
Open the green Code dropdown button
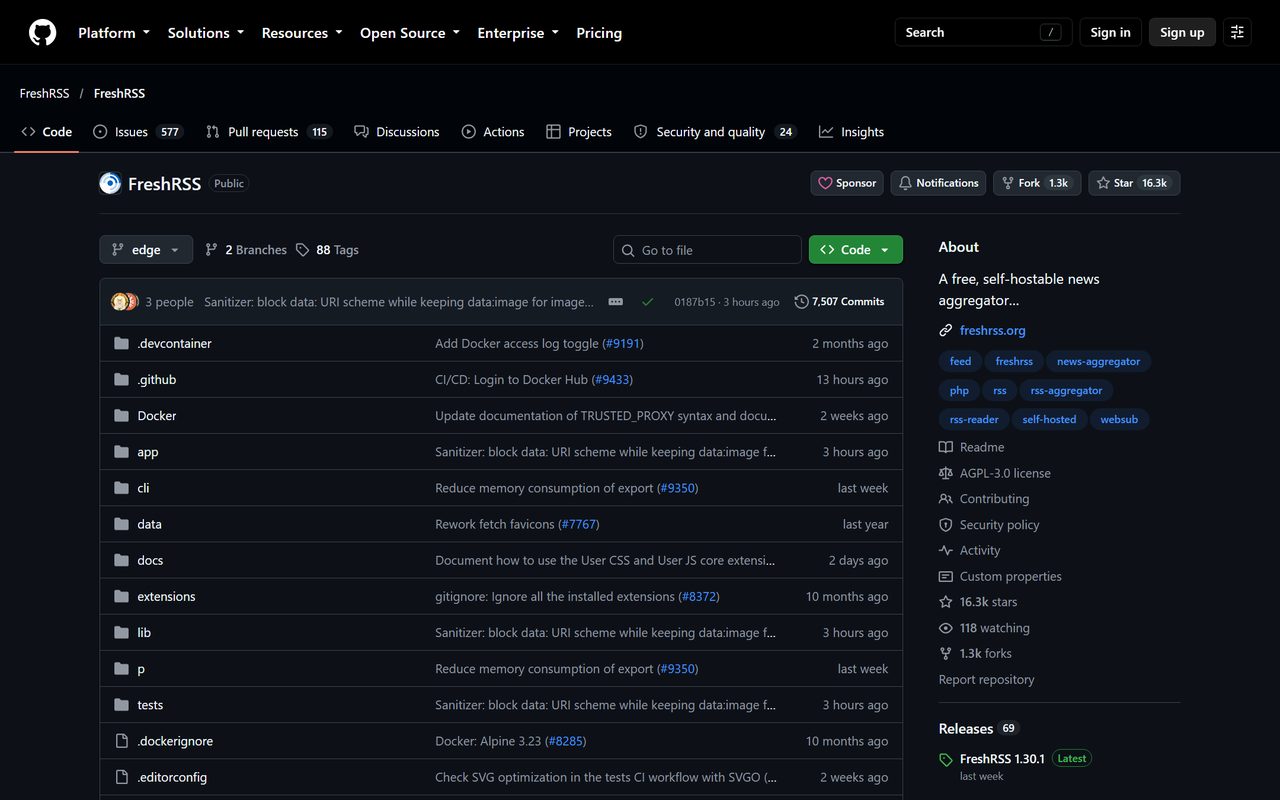tap(856, 250)
